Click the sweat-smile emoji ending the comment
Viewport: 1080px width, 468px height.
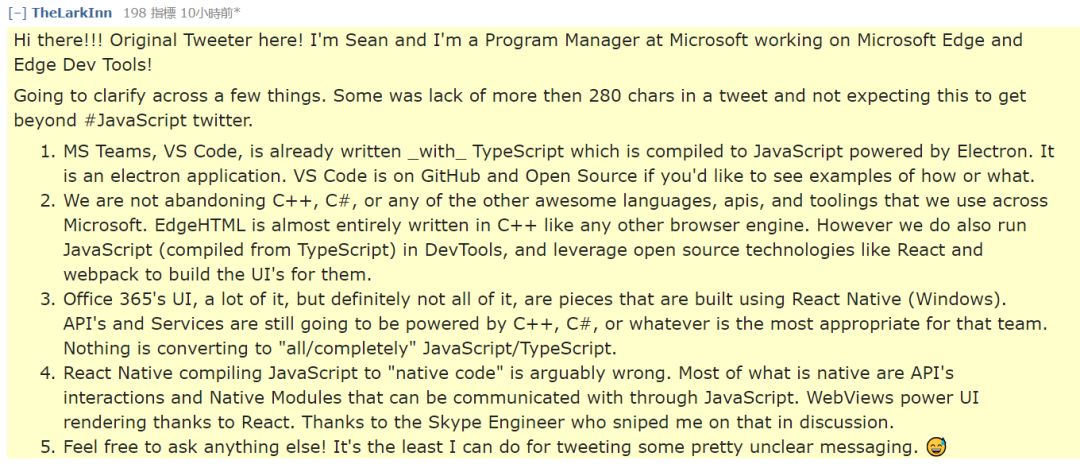(x=936, y=447)
